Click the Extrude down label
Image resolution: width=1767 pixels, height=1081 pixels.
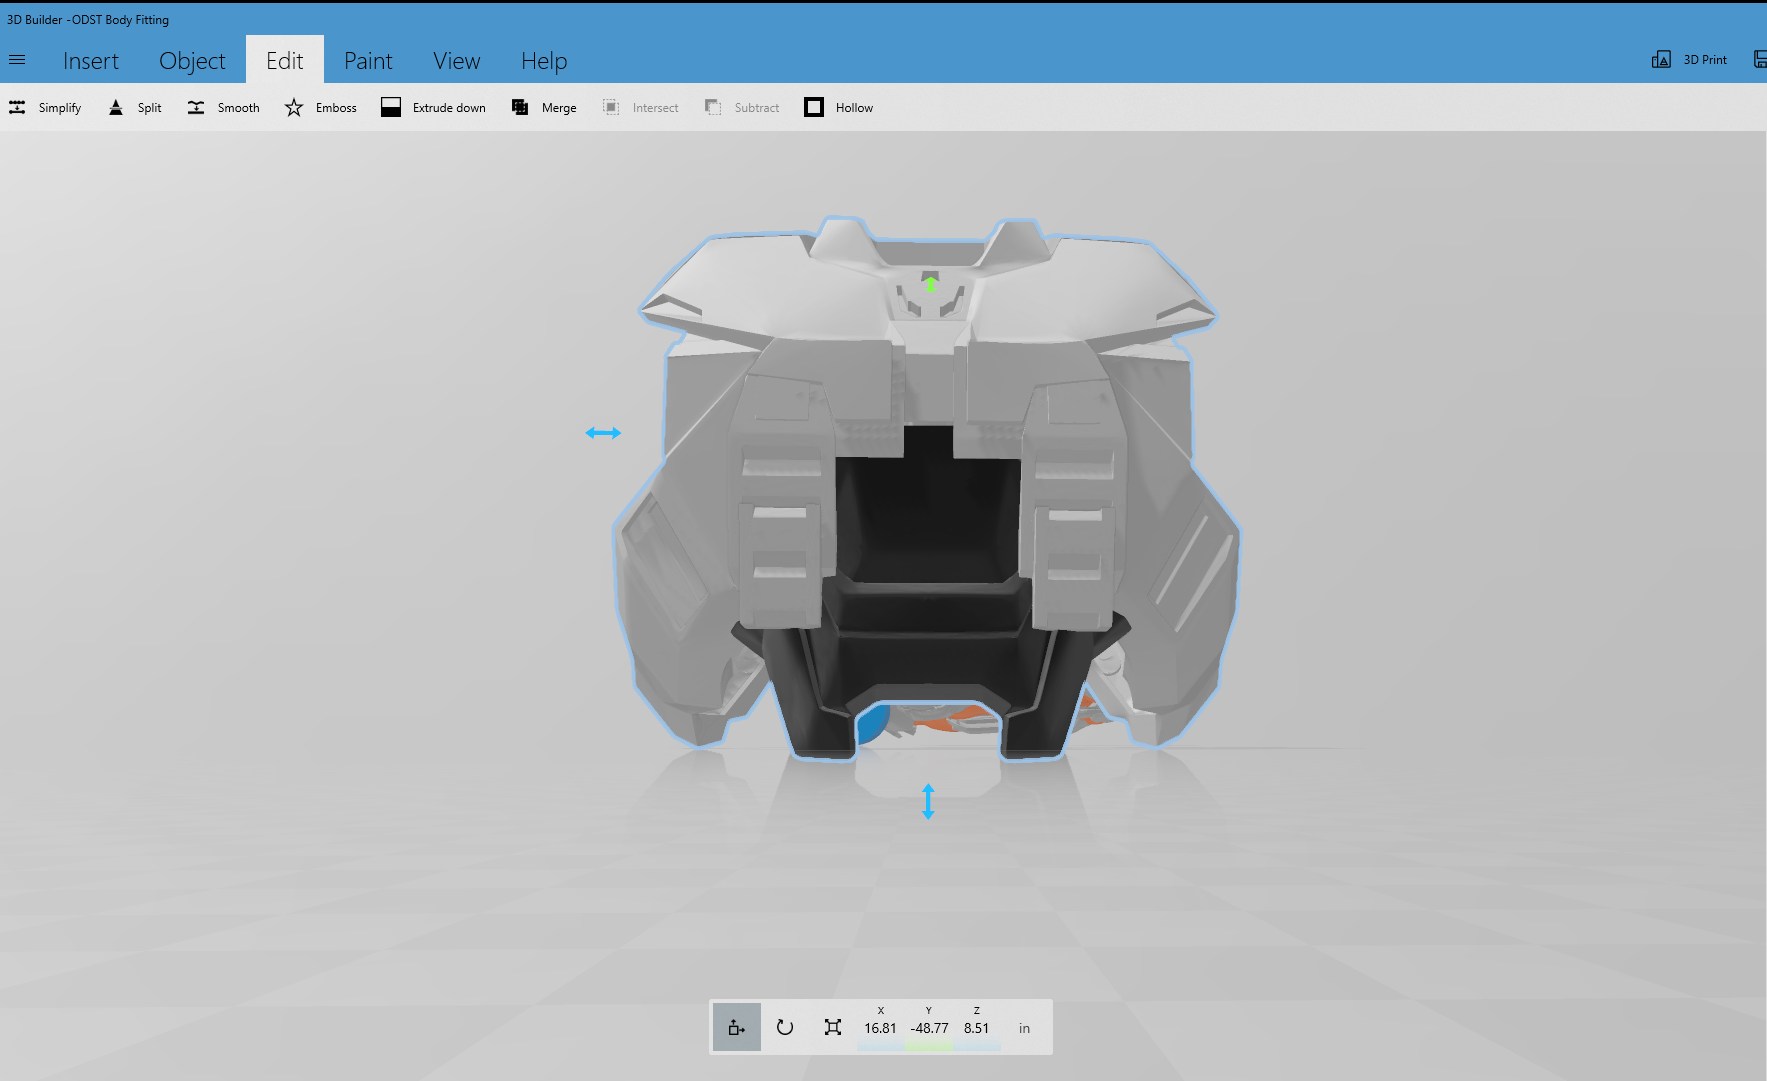[449, 108]
